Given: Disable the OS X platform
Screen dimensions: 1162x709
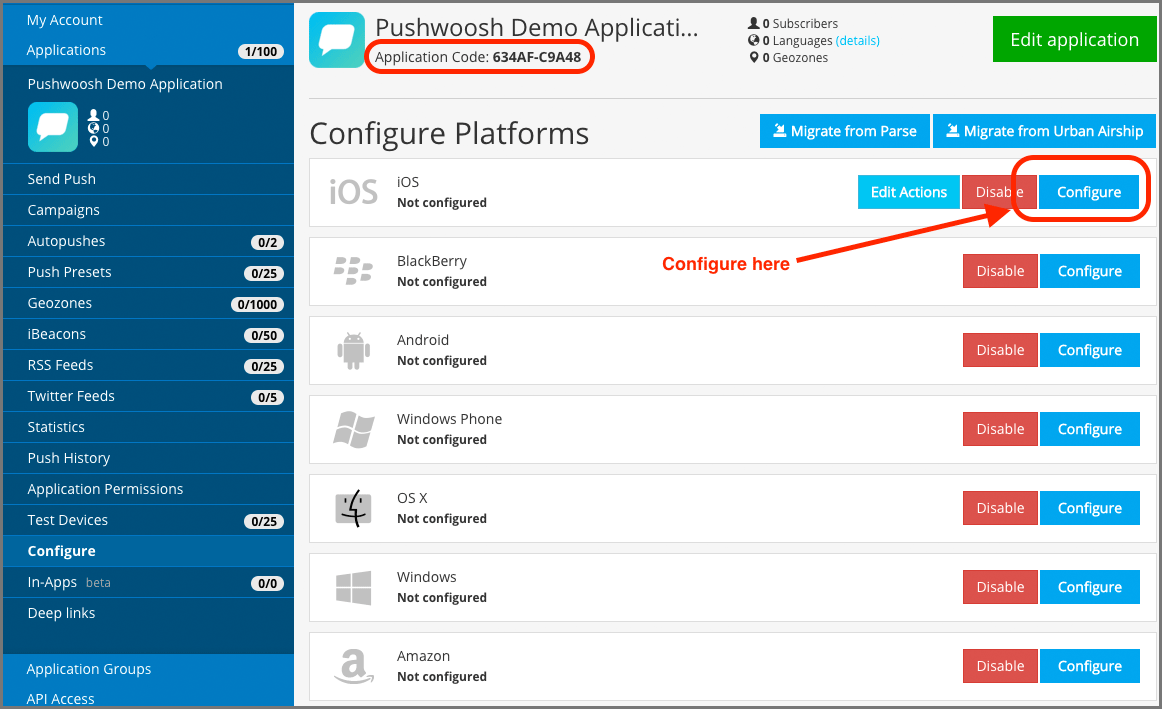Looking at the screenshot, I should pyautogui.click(x=1000, y=508).
